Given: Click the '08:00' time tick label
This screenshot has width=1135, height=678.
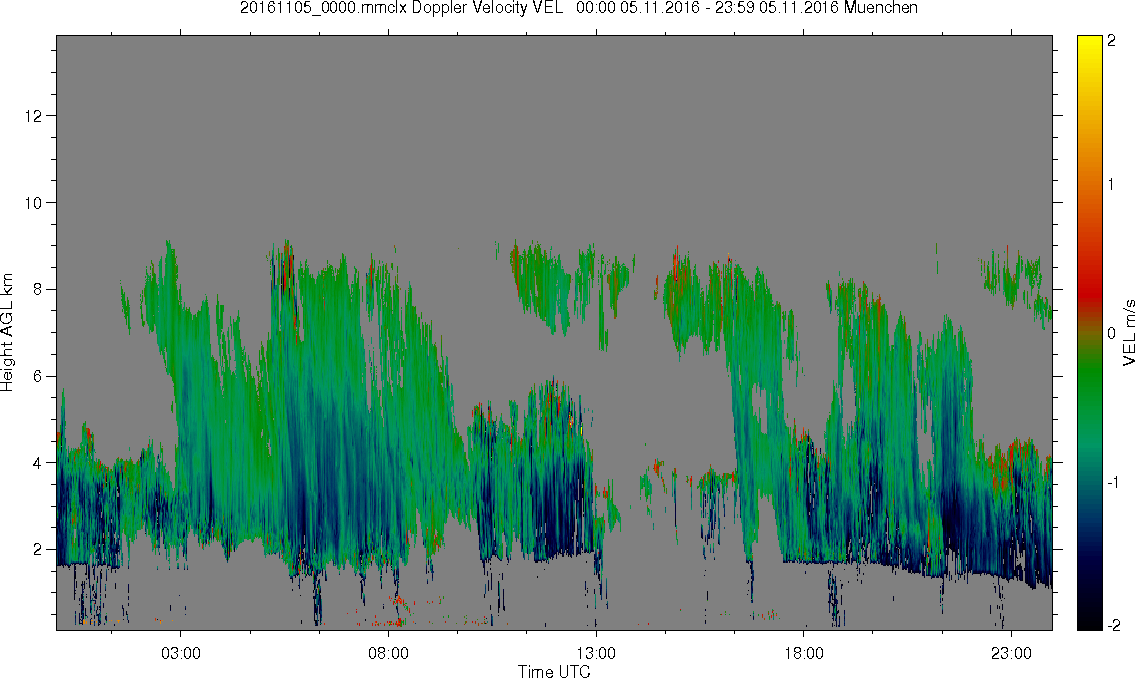Looking at the screenshot, I should click(388, 653).
